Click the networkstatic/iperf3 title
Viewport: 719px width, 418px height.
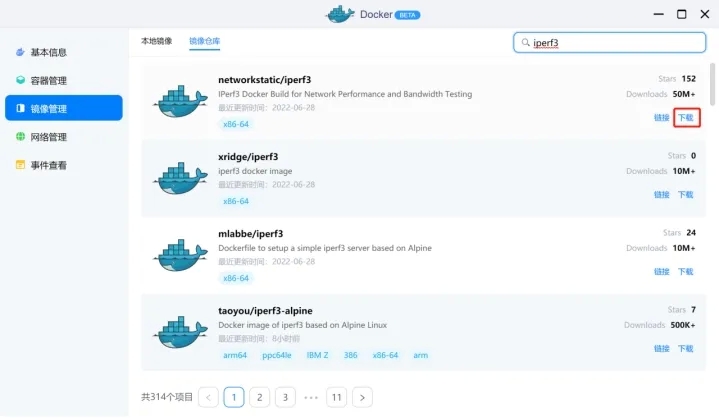(x=265, y=80)
